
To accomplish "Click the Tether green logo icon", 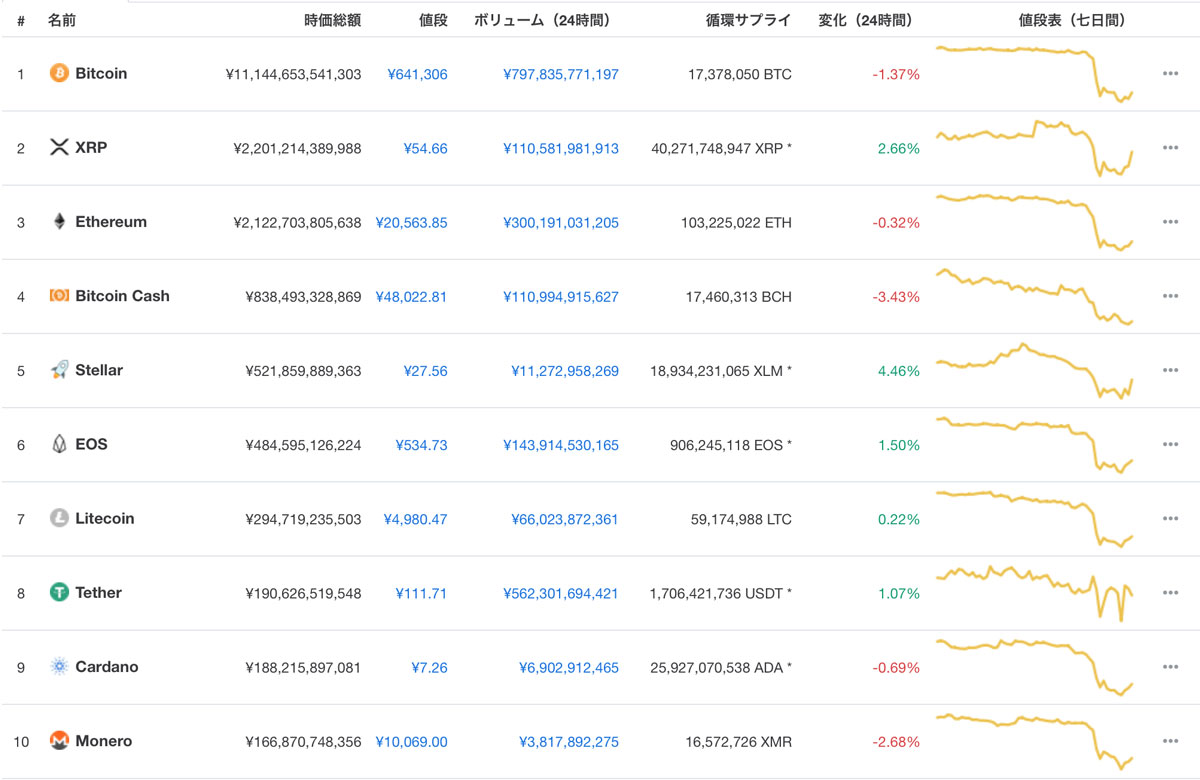I will coord(59,592).
